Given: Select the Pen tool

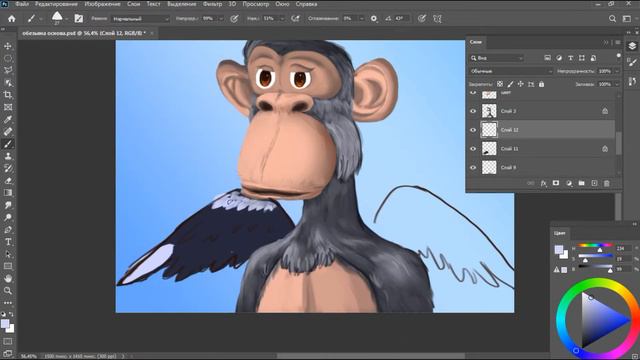Looking at the screenshot, I should pyautogui.click(x=8, y=229).
